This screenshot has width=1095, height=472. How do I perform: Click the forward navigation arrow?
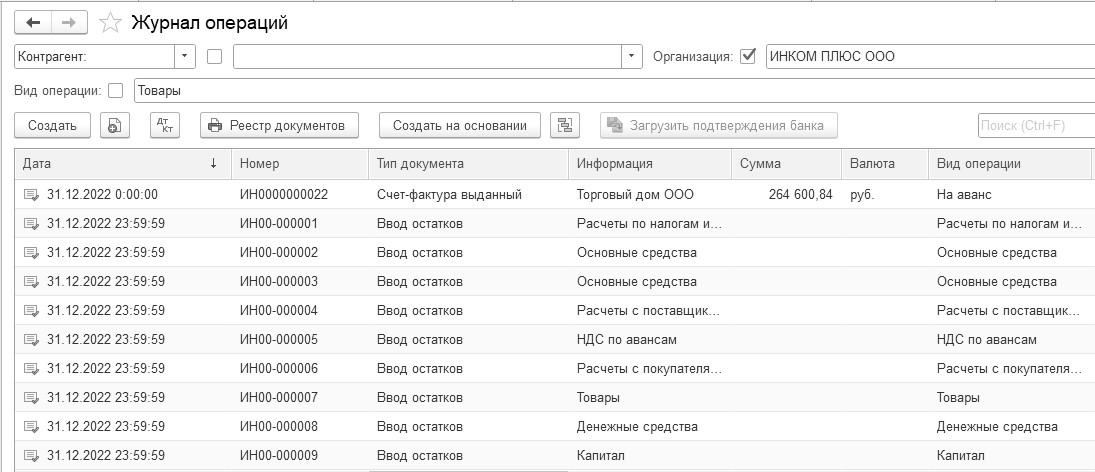[x=69, y=22]
